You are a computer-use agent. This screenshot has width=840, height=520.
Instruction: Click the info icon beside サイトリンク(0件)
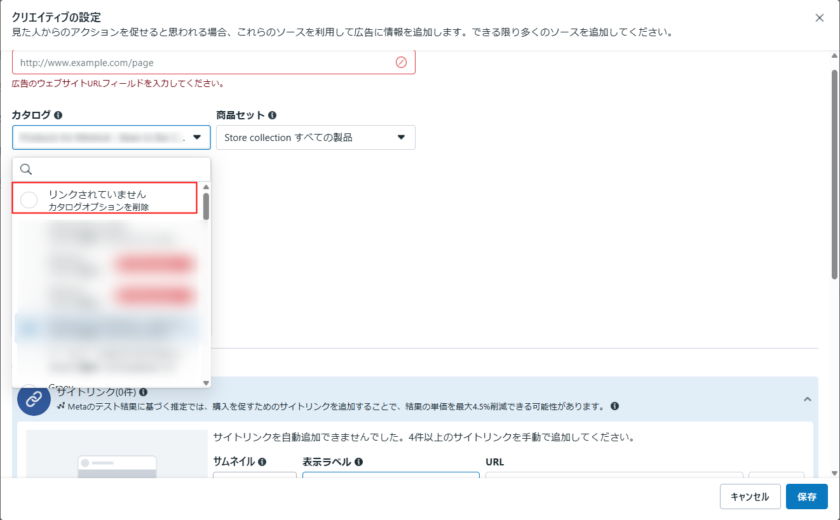[x=144, y=392]
